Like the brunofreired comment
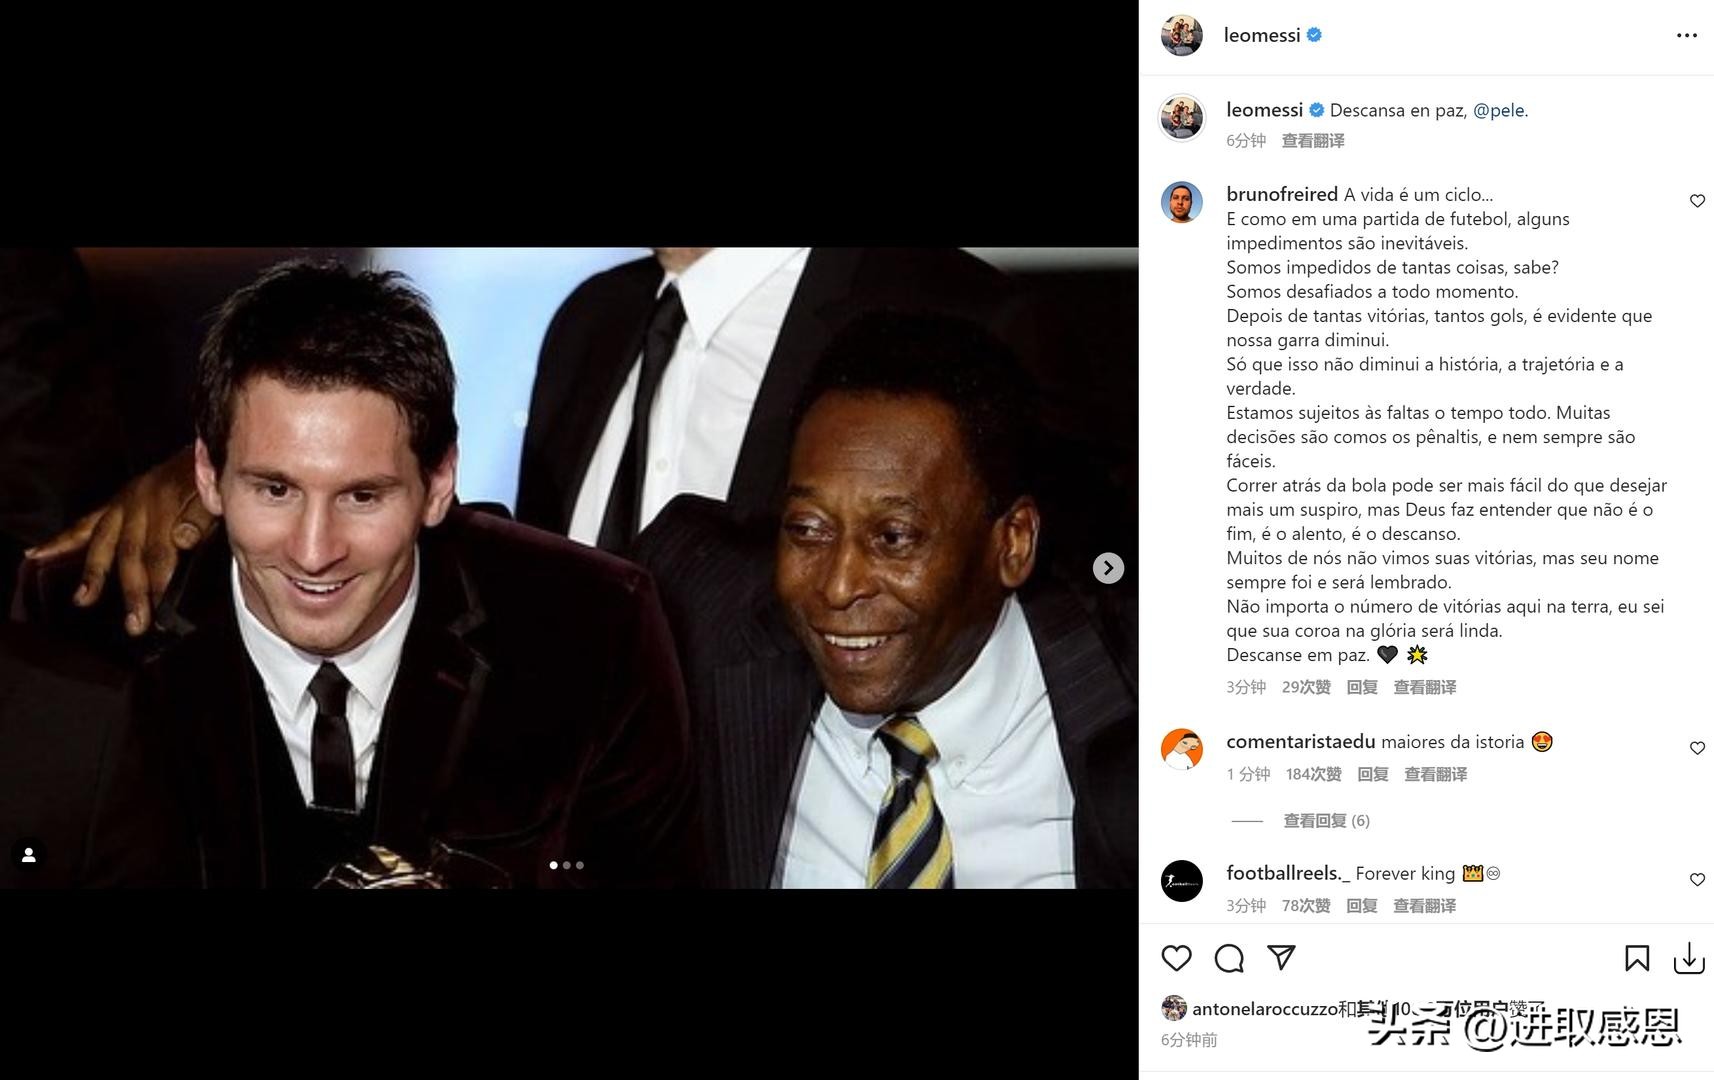 coord(1697,201)
